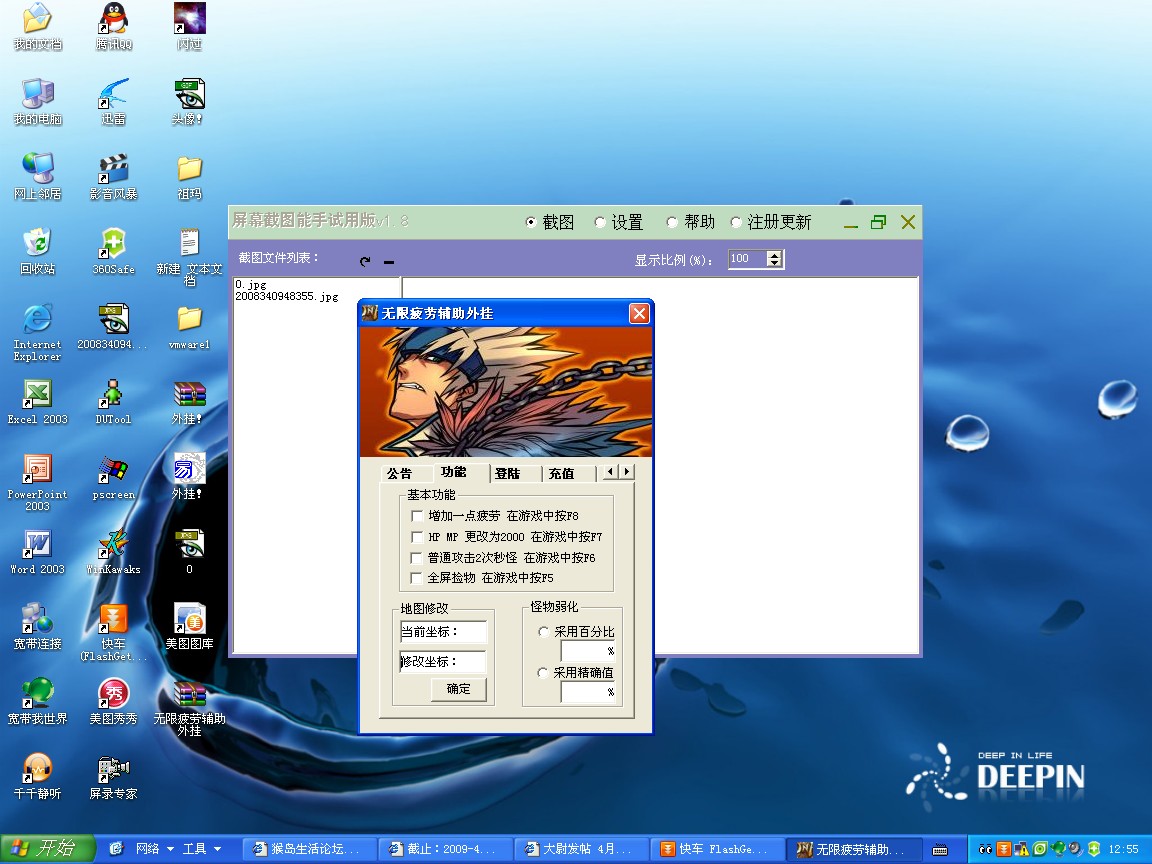Switch to 快车 FlashGet taskbar window
This screenshot has width=1152, height=864.
[x=717, y=849]
